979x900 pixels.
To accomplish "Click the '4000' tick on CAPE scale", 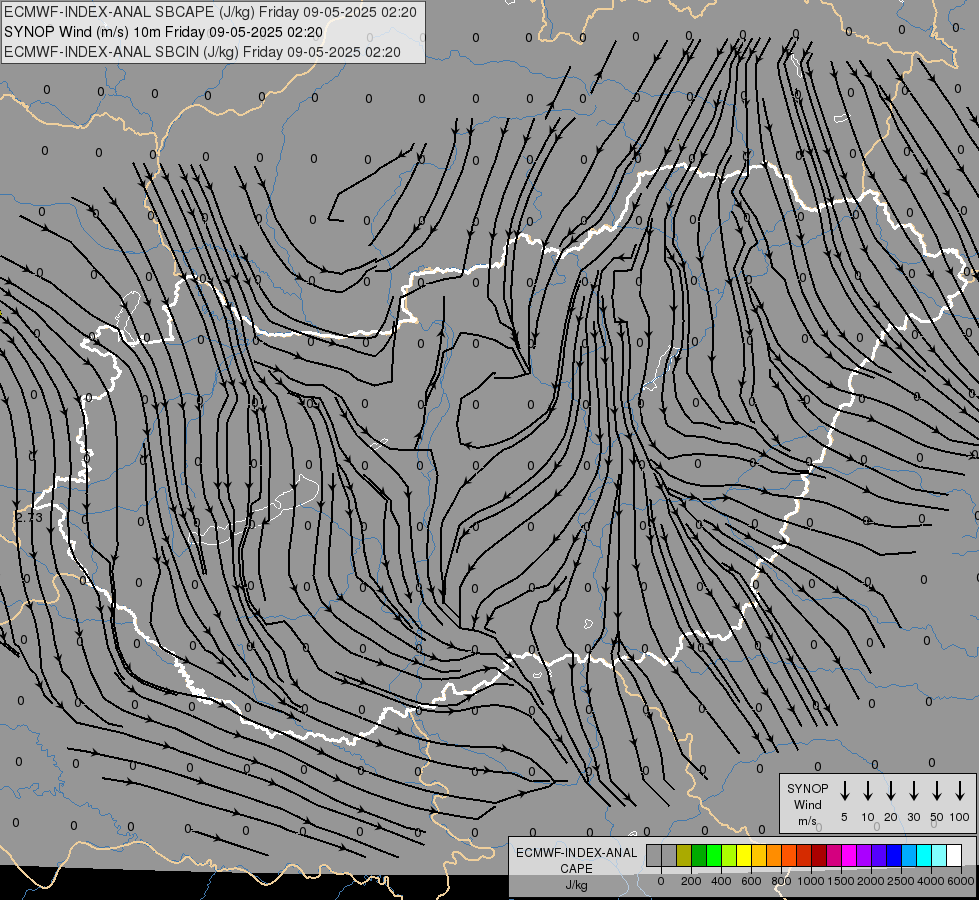I will pos(931,881).
